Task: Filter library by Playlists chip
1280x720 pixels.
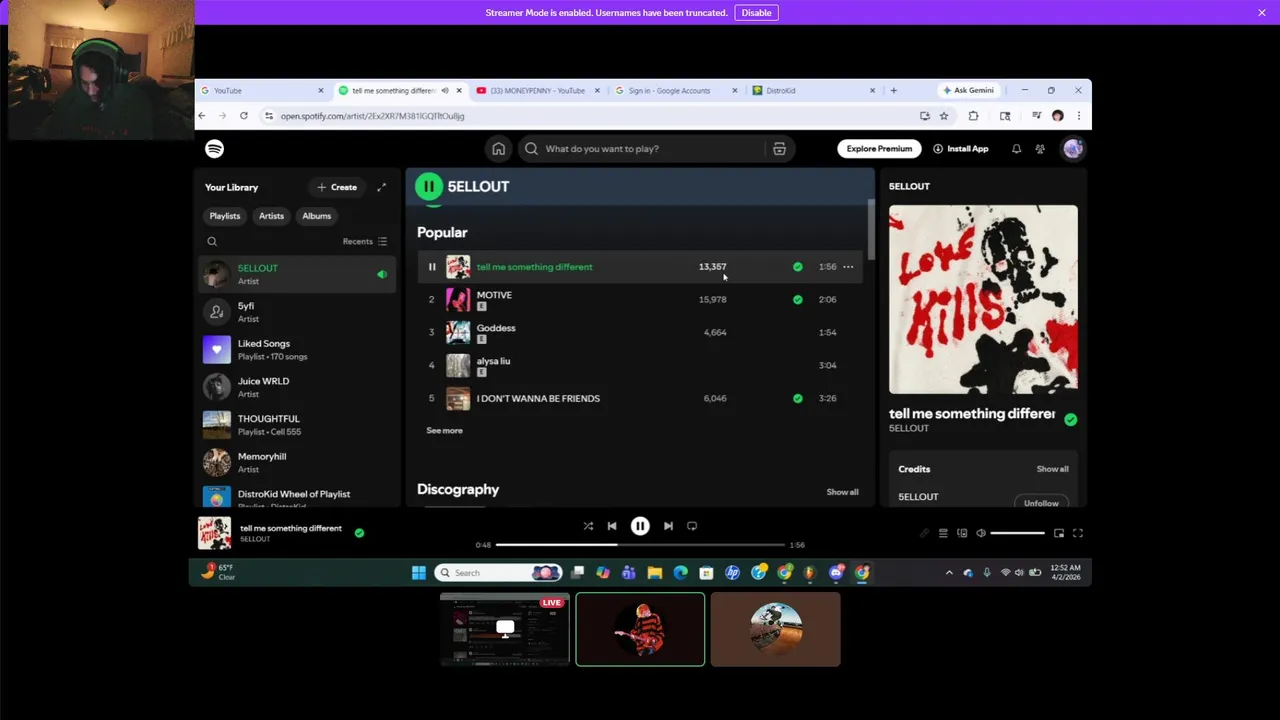Action: pyautogui.click(x=225, y=216)
